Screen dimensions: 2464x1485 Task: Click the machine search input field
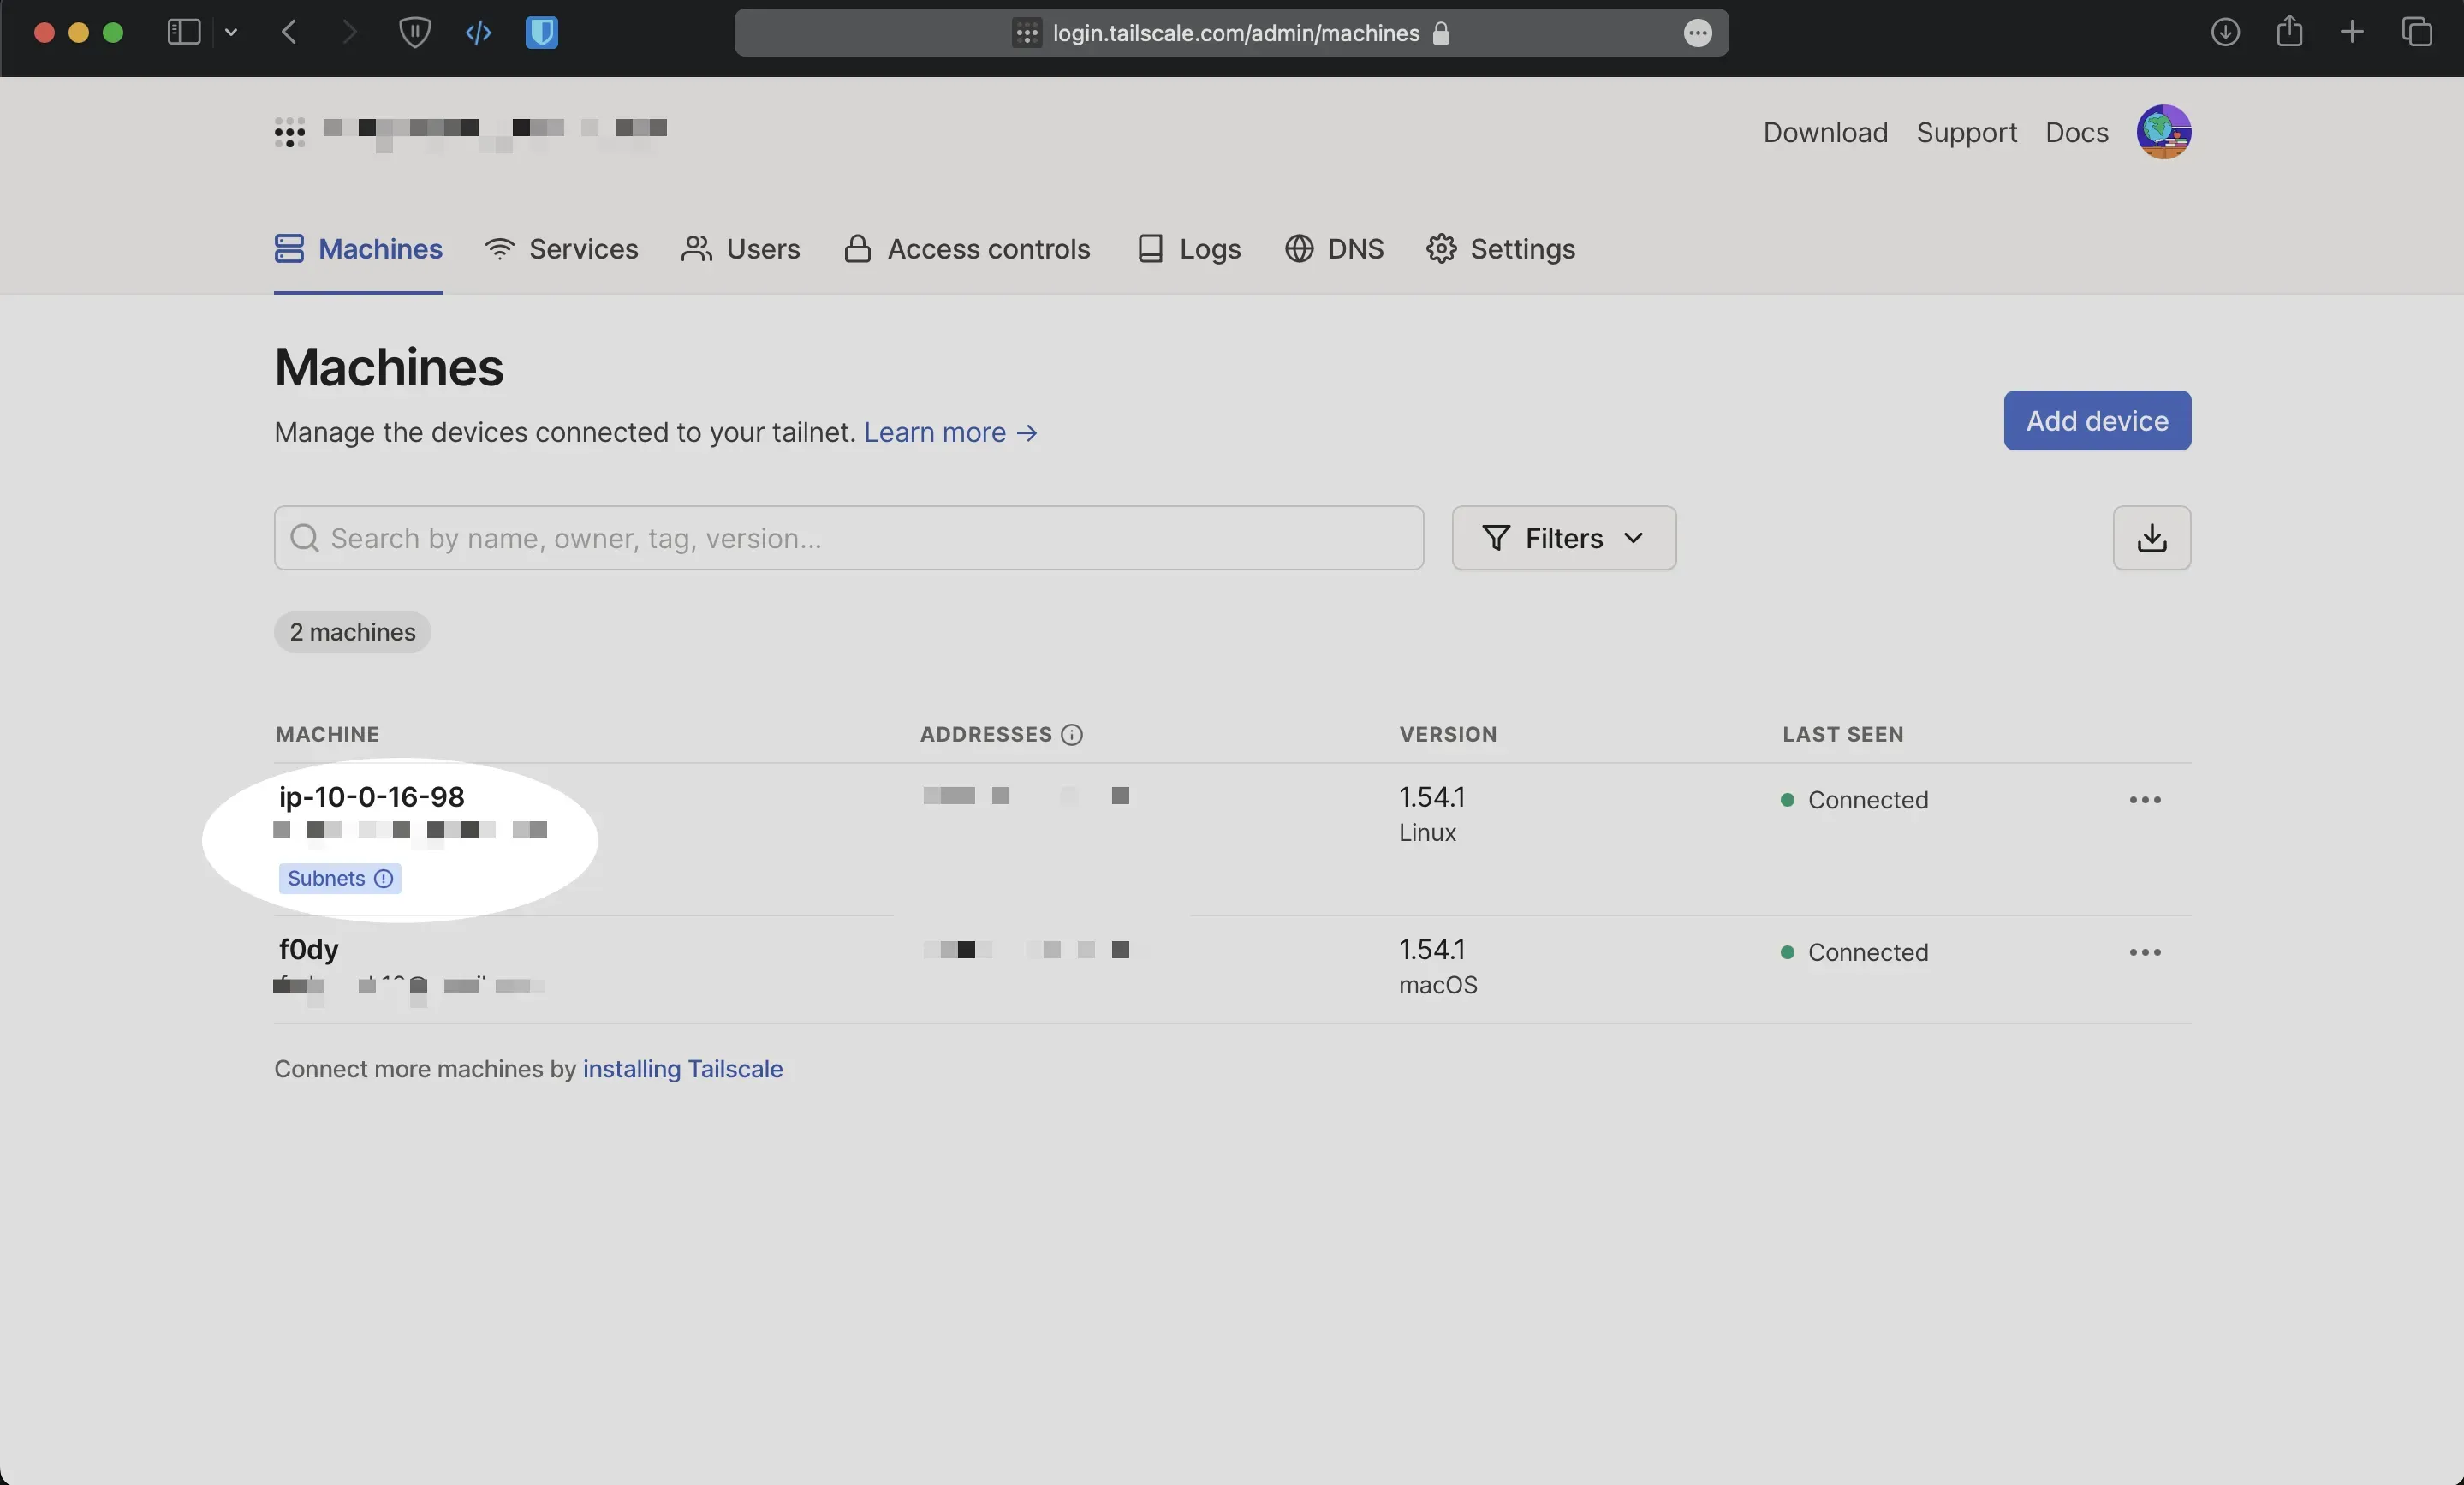pos(850,538)
